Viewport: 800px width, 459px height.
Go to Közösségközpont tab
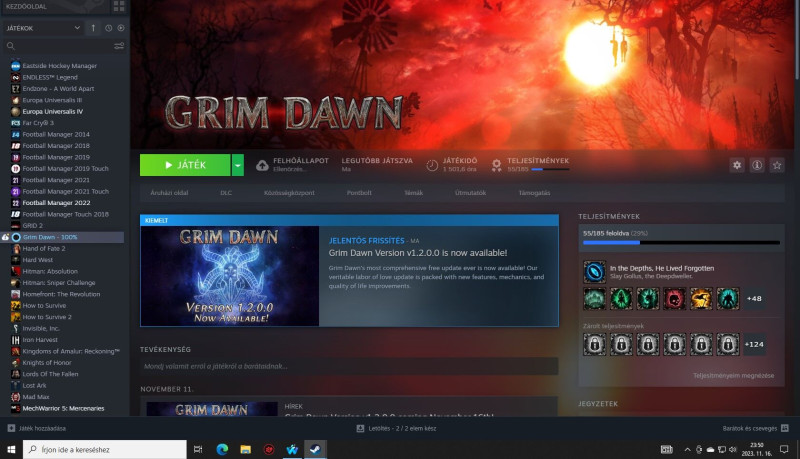[289, 193]
